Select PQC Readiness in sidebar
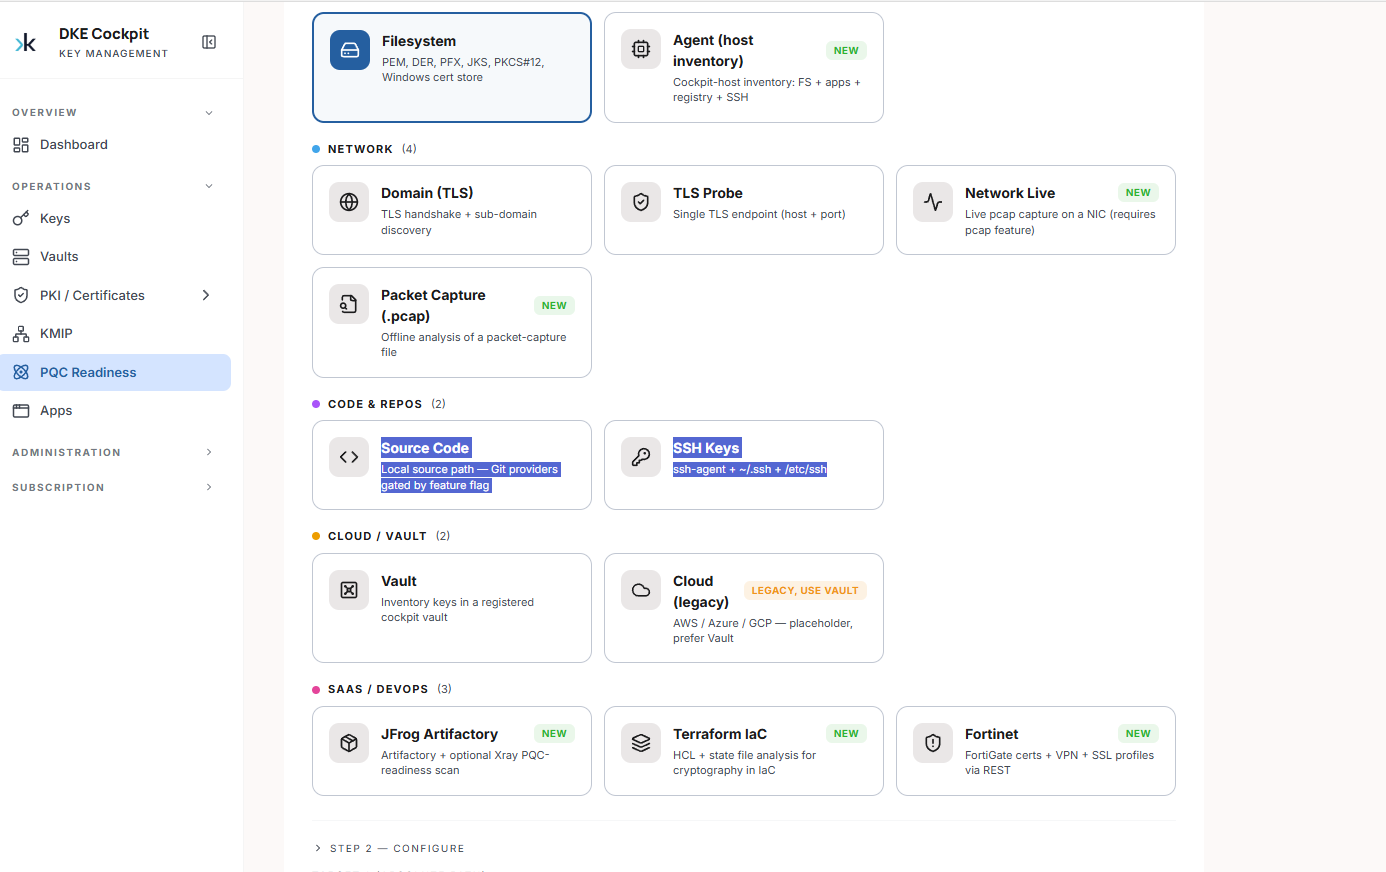The height and width of the screenshot is (872, 1386). pos(115,372)
